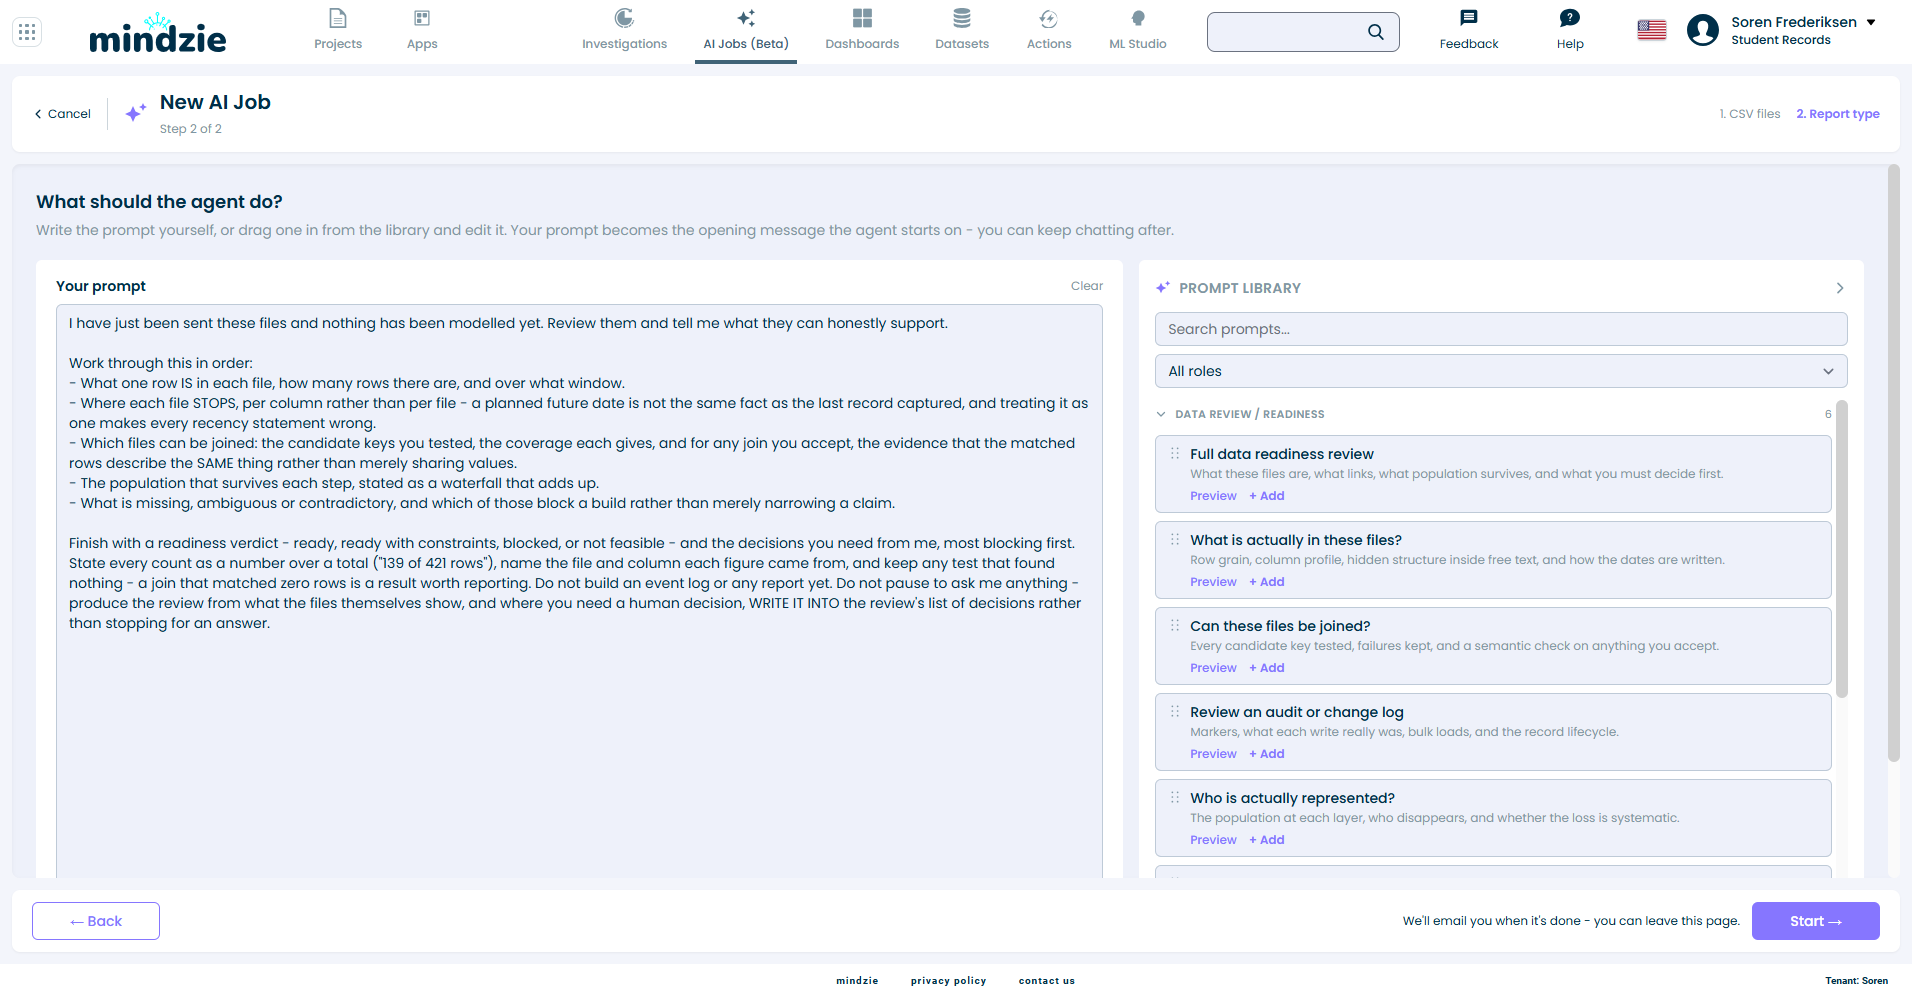Open the app launcher grid icon
Image resolution: width=1912 pixels, height=996 pixels.
(x=27, y=32)
